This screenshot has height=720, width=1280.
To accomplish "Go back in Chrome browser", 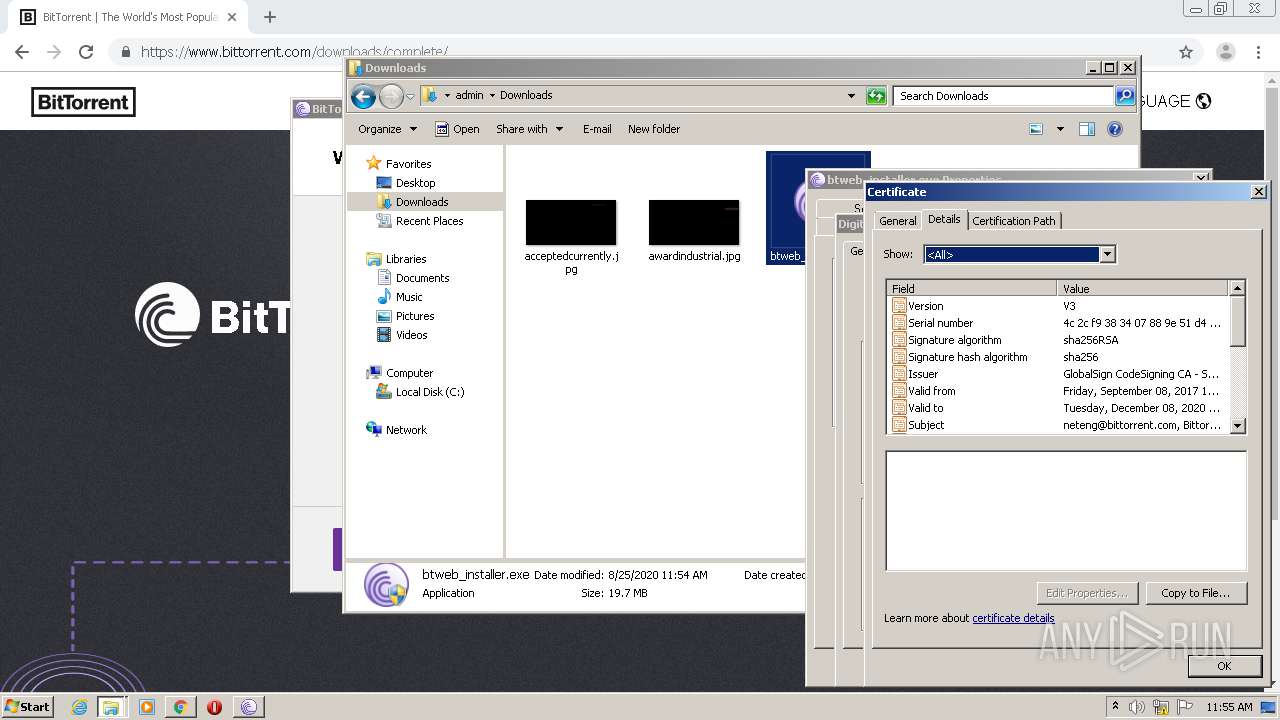I will coord(22,52).
